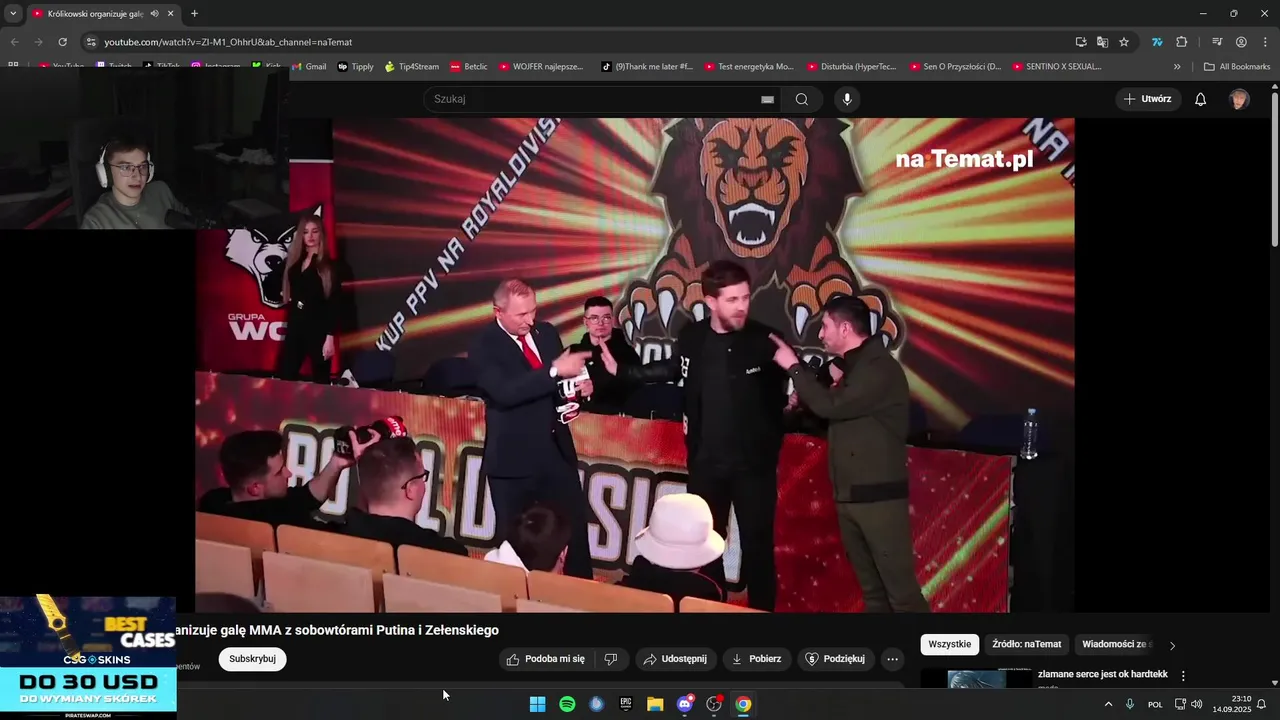
Task: Click the address bar URL
Action: [228, 42]
